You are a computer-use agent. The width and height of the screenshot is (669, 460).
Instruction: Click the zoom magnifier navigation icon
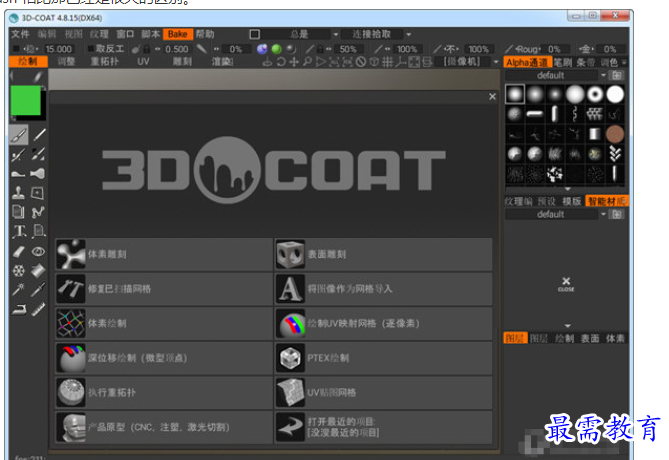307,62
